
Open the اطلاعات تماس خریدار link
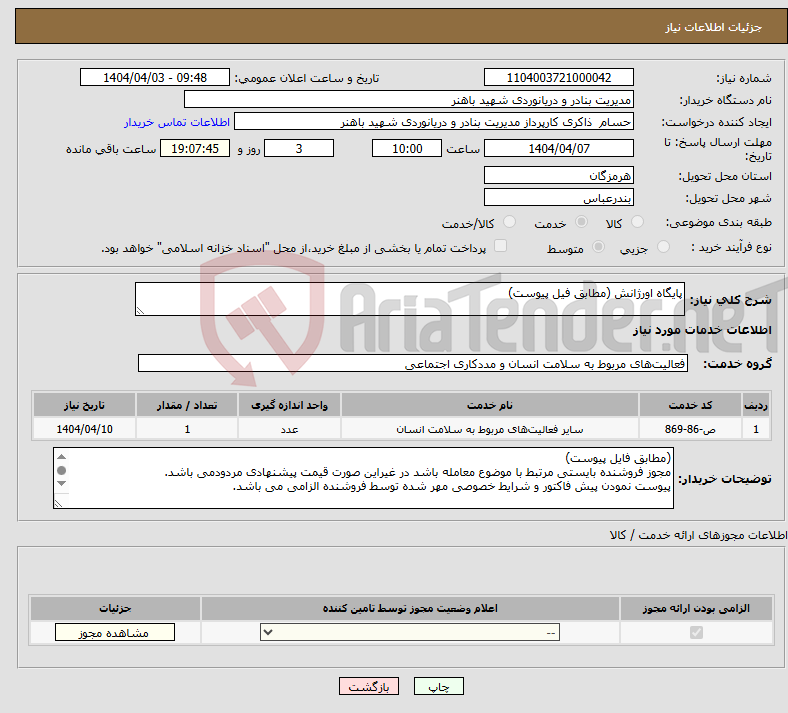[177, 122]
